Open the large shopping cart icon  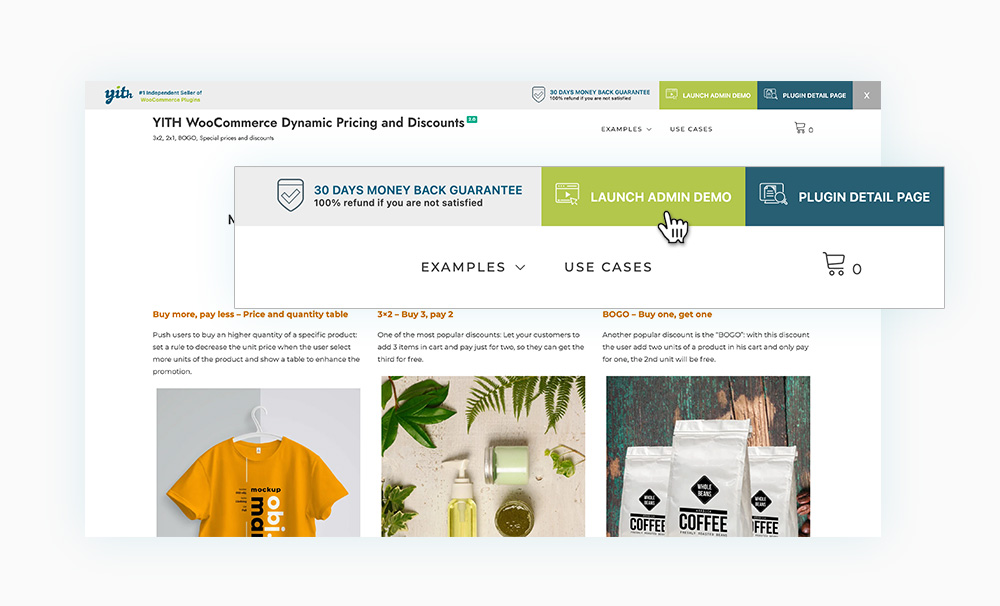(834, 264)
